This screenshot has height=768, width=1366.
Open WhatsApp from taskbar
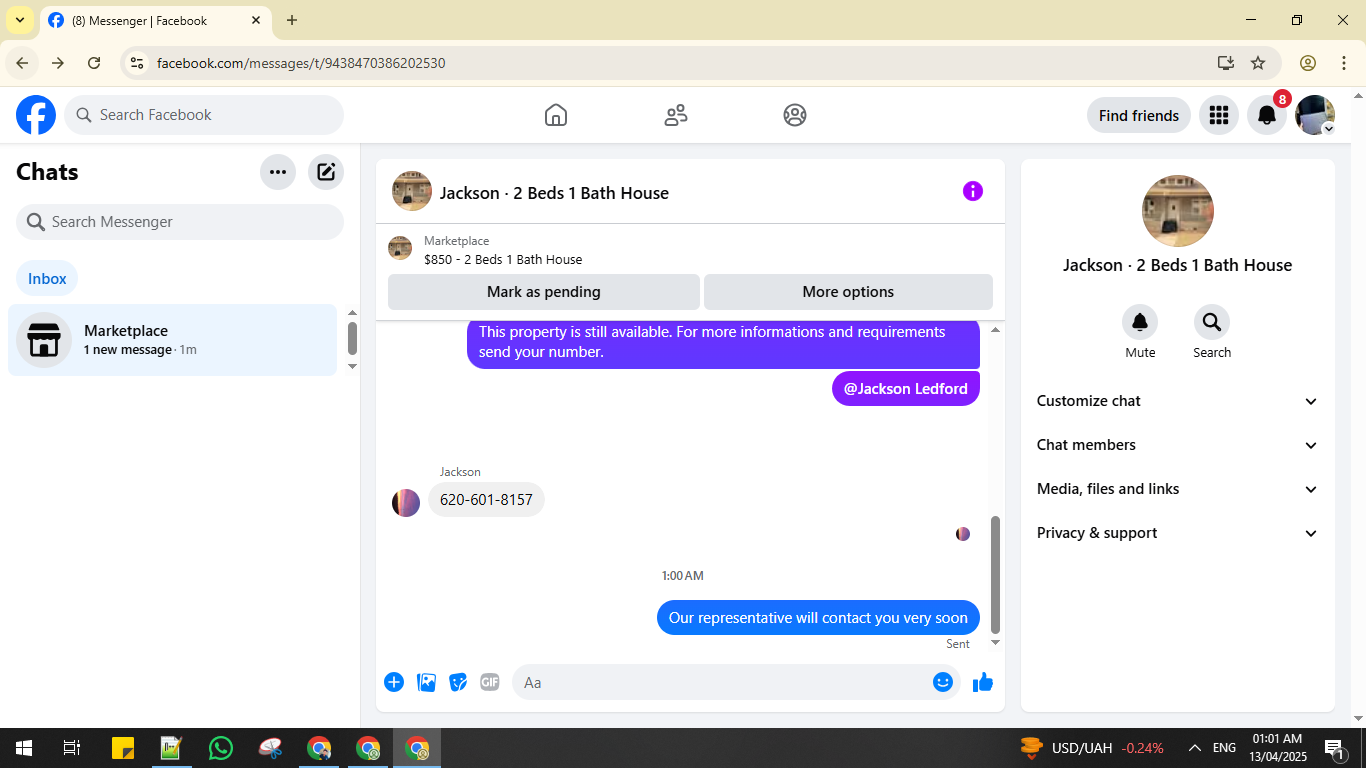221,748
